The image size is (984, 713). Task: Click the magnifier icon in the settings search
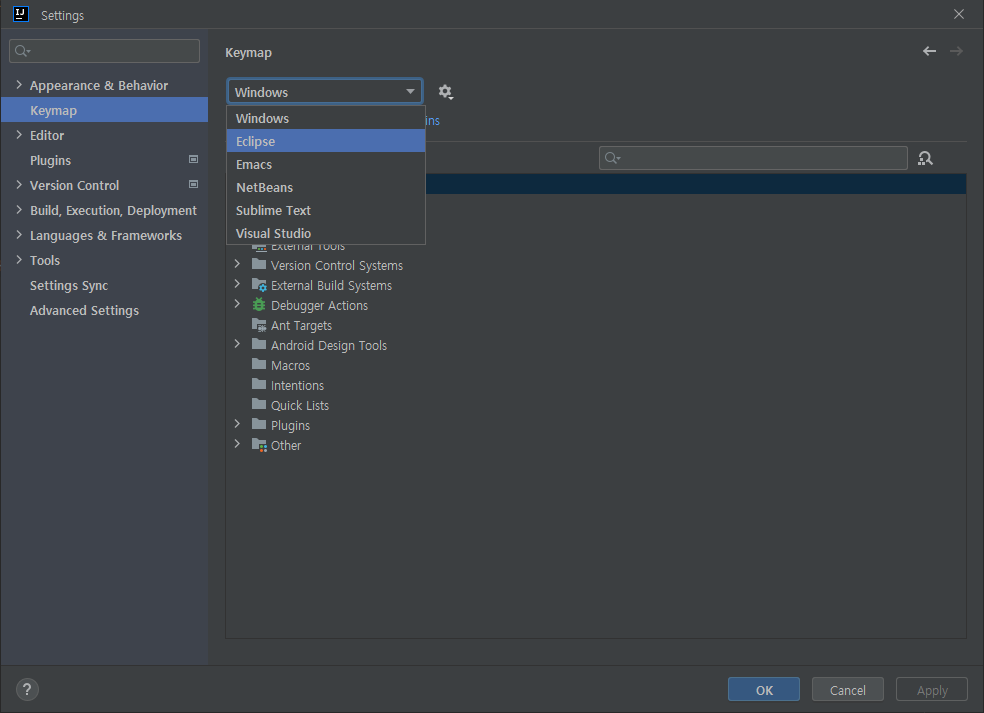tap(22, 51)
